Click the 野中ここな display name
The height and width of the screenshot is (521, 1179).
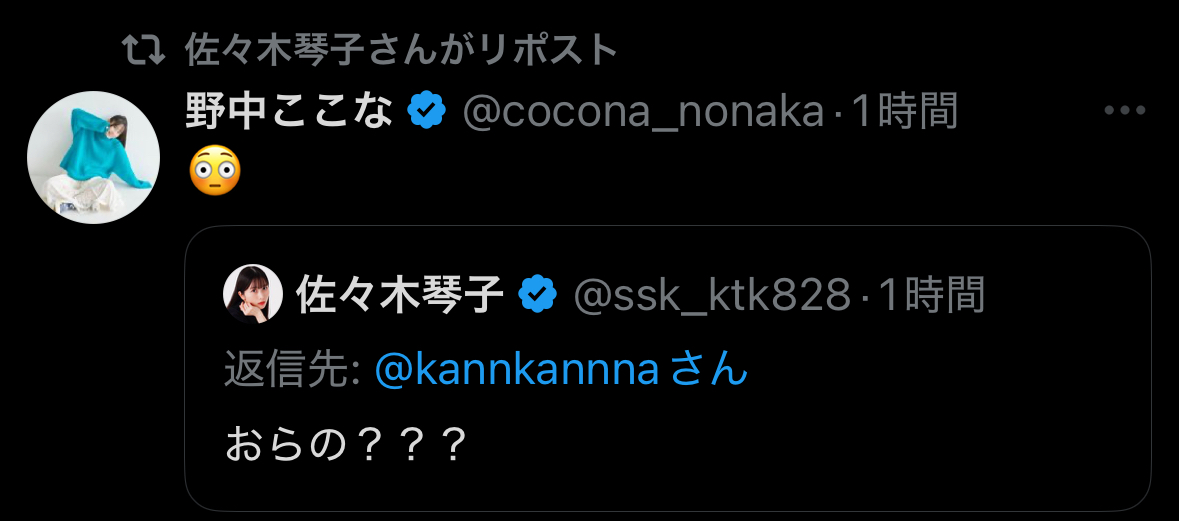coord(290,112)
